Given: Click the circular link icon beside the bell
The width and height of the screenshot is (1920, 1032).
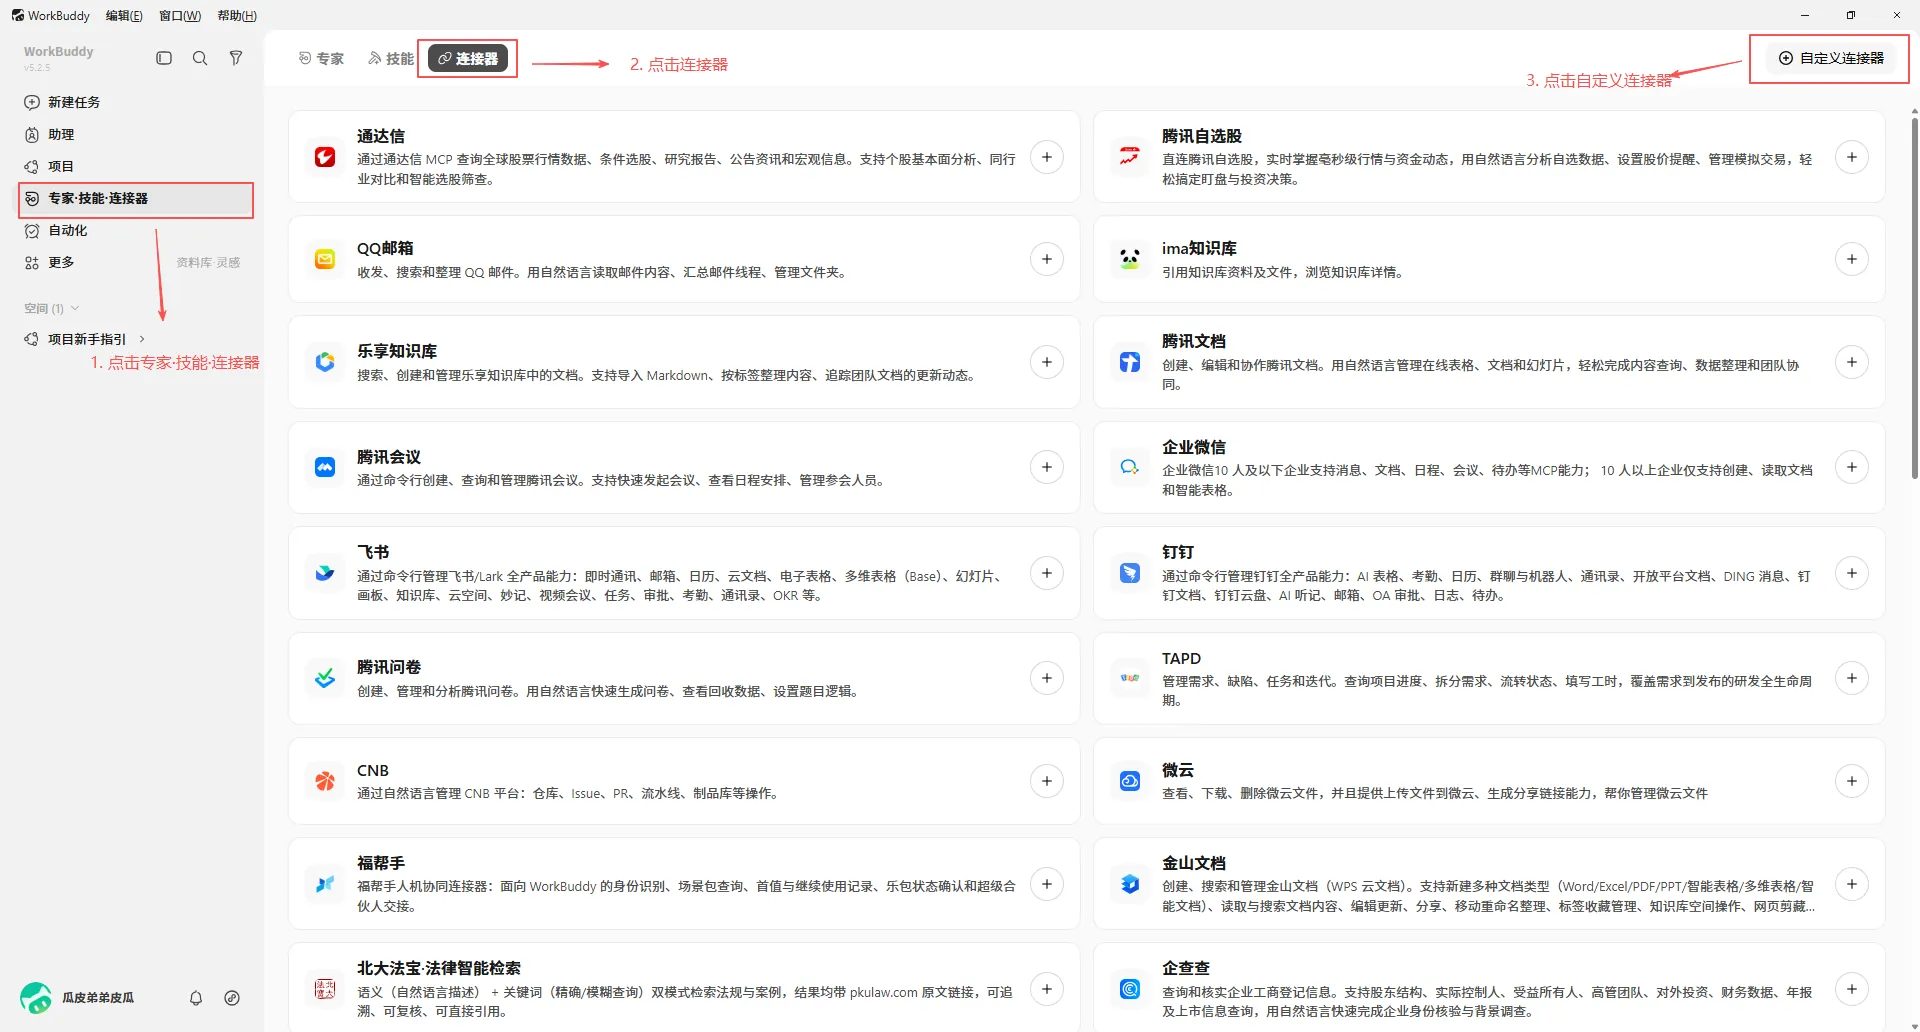Looking at the screenshot, I should [x=232, y=998].
